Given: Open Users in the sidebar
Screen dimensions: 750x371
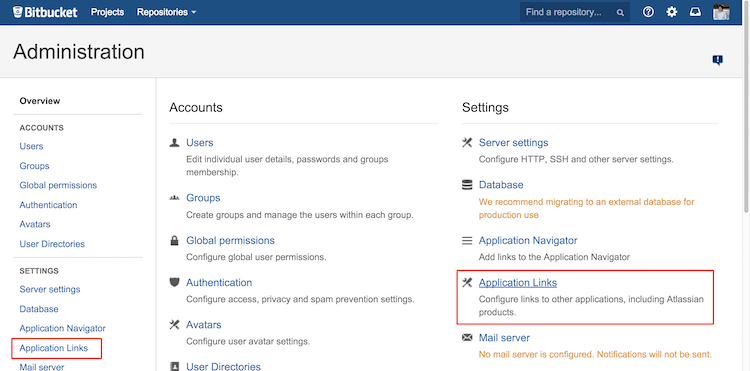Looking at the screenshot, I should (x=31, y=146).
